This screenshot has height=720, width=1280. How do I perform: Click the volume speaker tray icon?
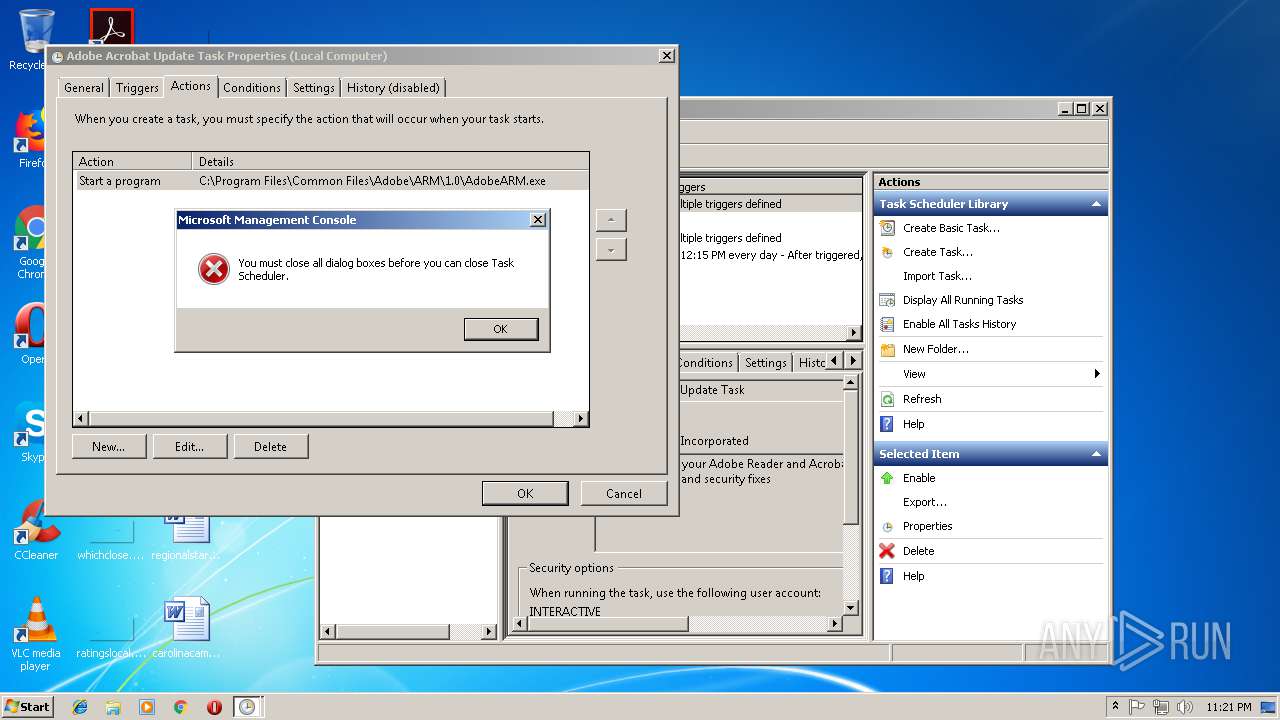(1183, 707)
